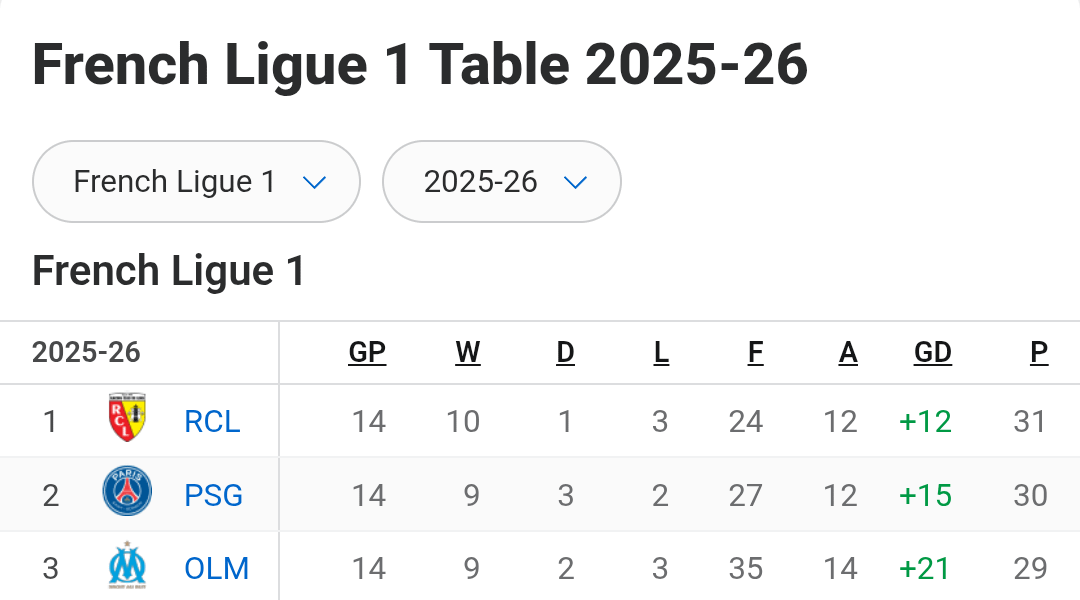The image size is (1080, 600).
Task: Open the PSG team link
Action: click(x=213, y=495)
